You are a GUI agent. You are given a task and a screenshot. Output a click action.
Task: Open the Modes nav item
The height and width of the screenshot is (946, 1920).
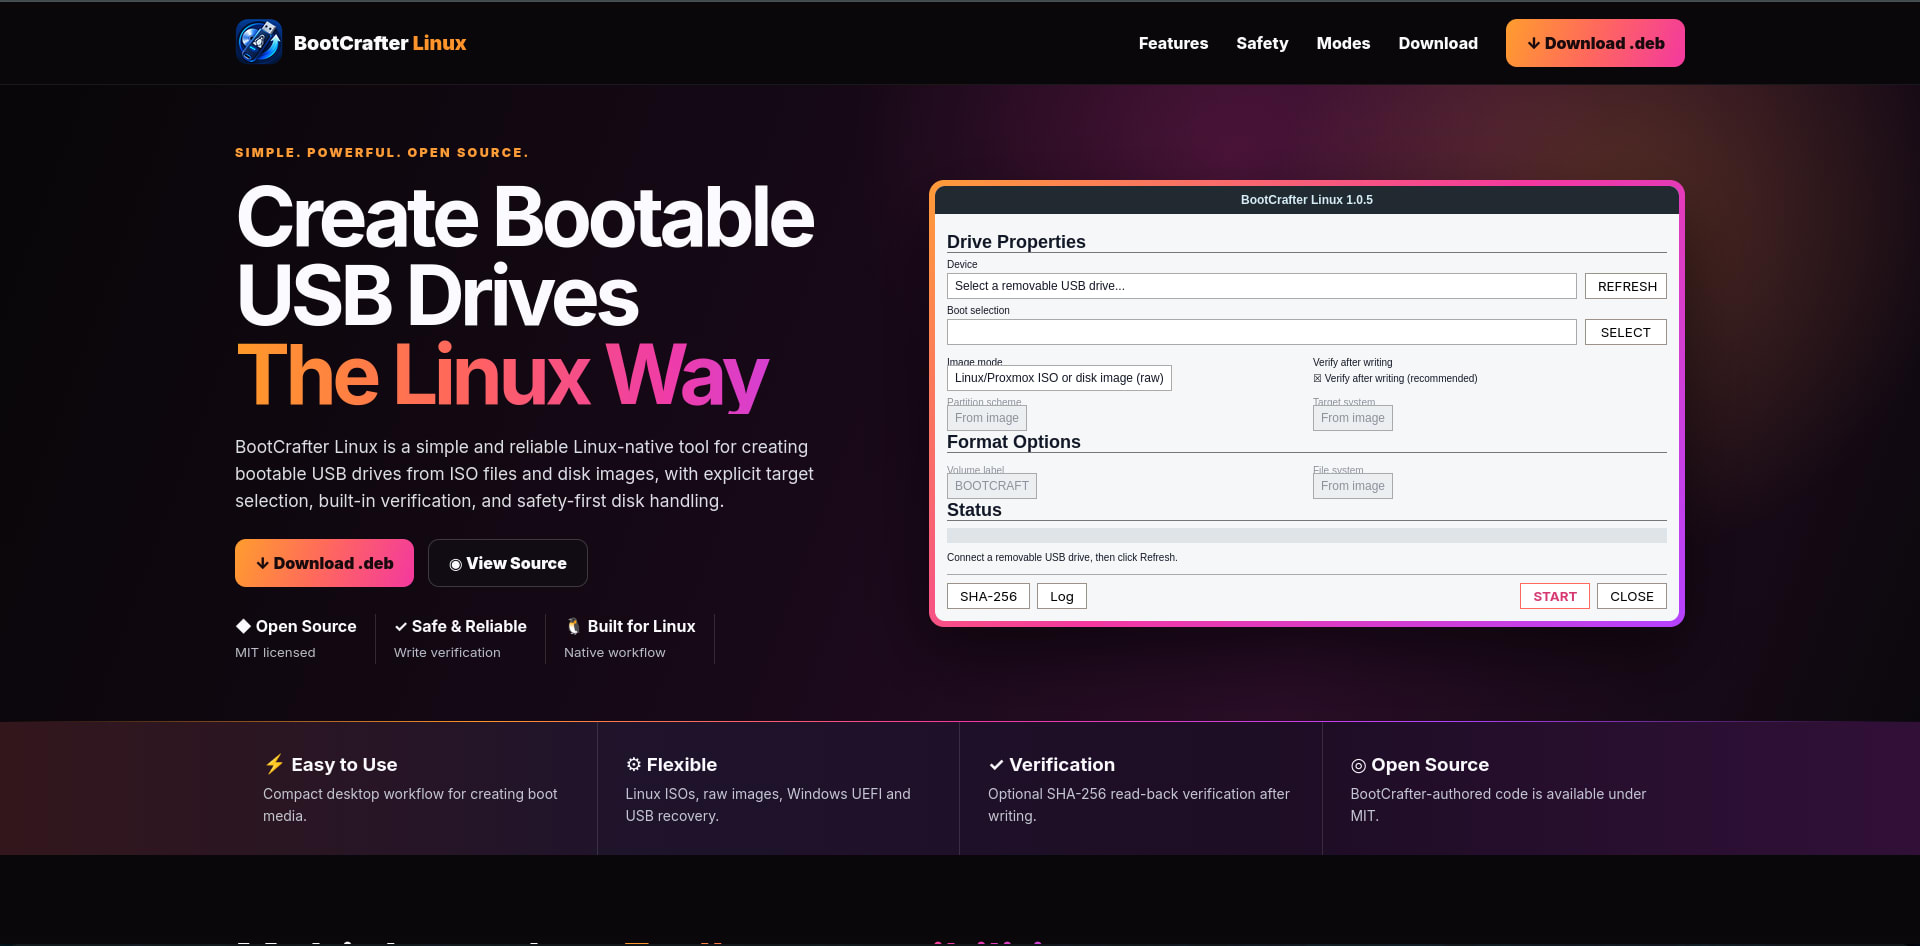point(1343,43)
